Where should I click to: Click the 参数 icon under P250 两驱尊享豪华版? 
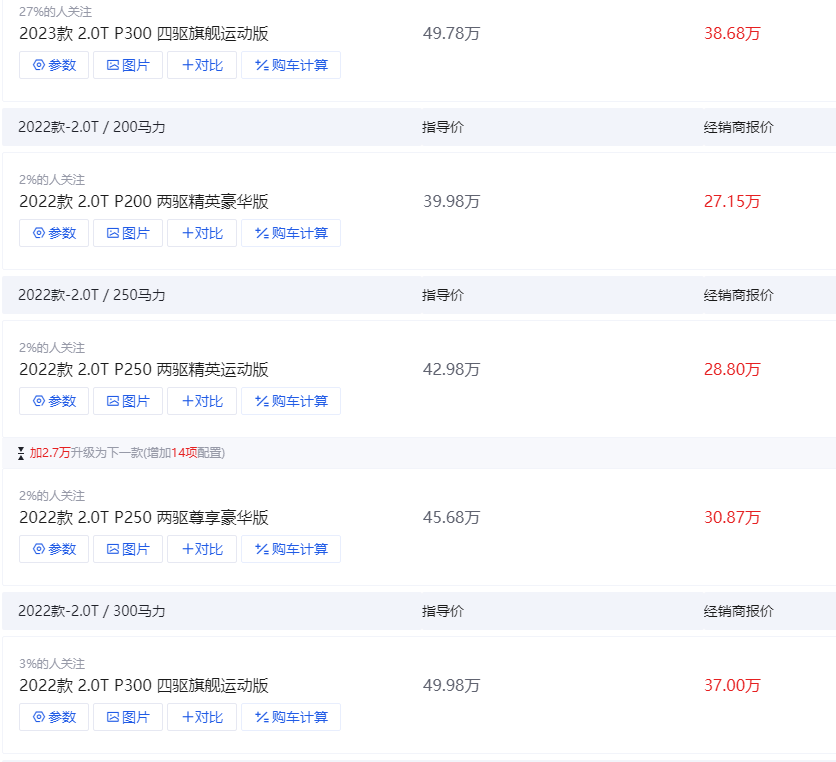(x=54, y=549)
